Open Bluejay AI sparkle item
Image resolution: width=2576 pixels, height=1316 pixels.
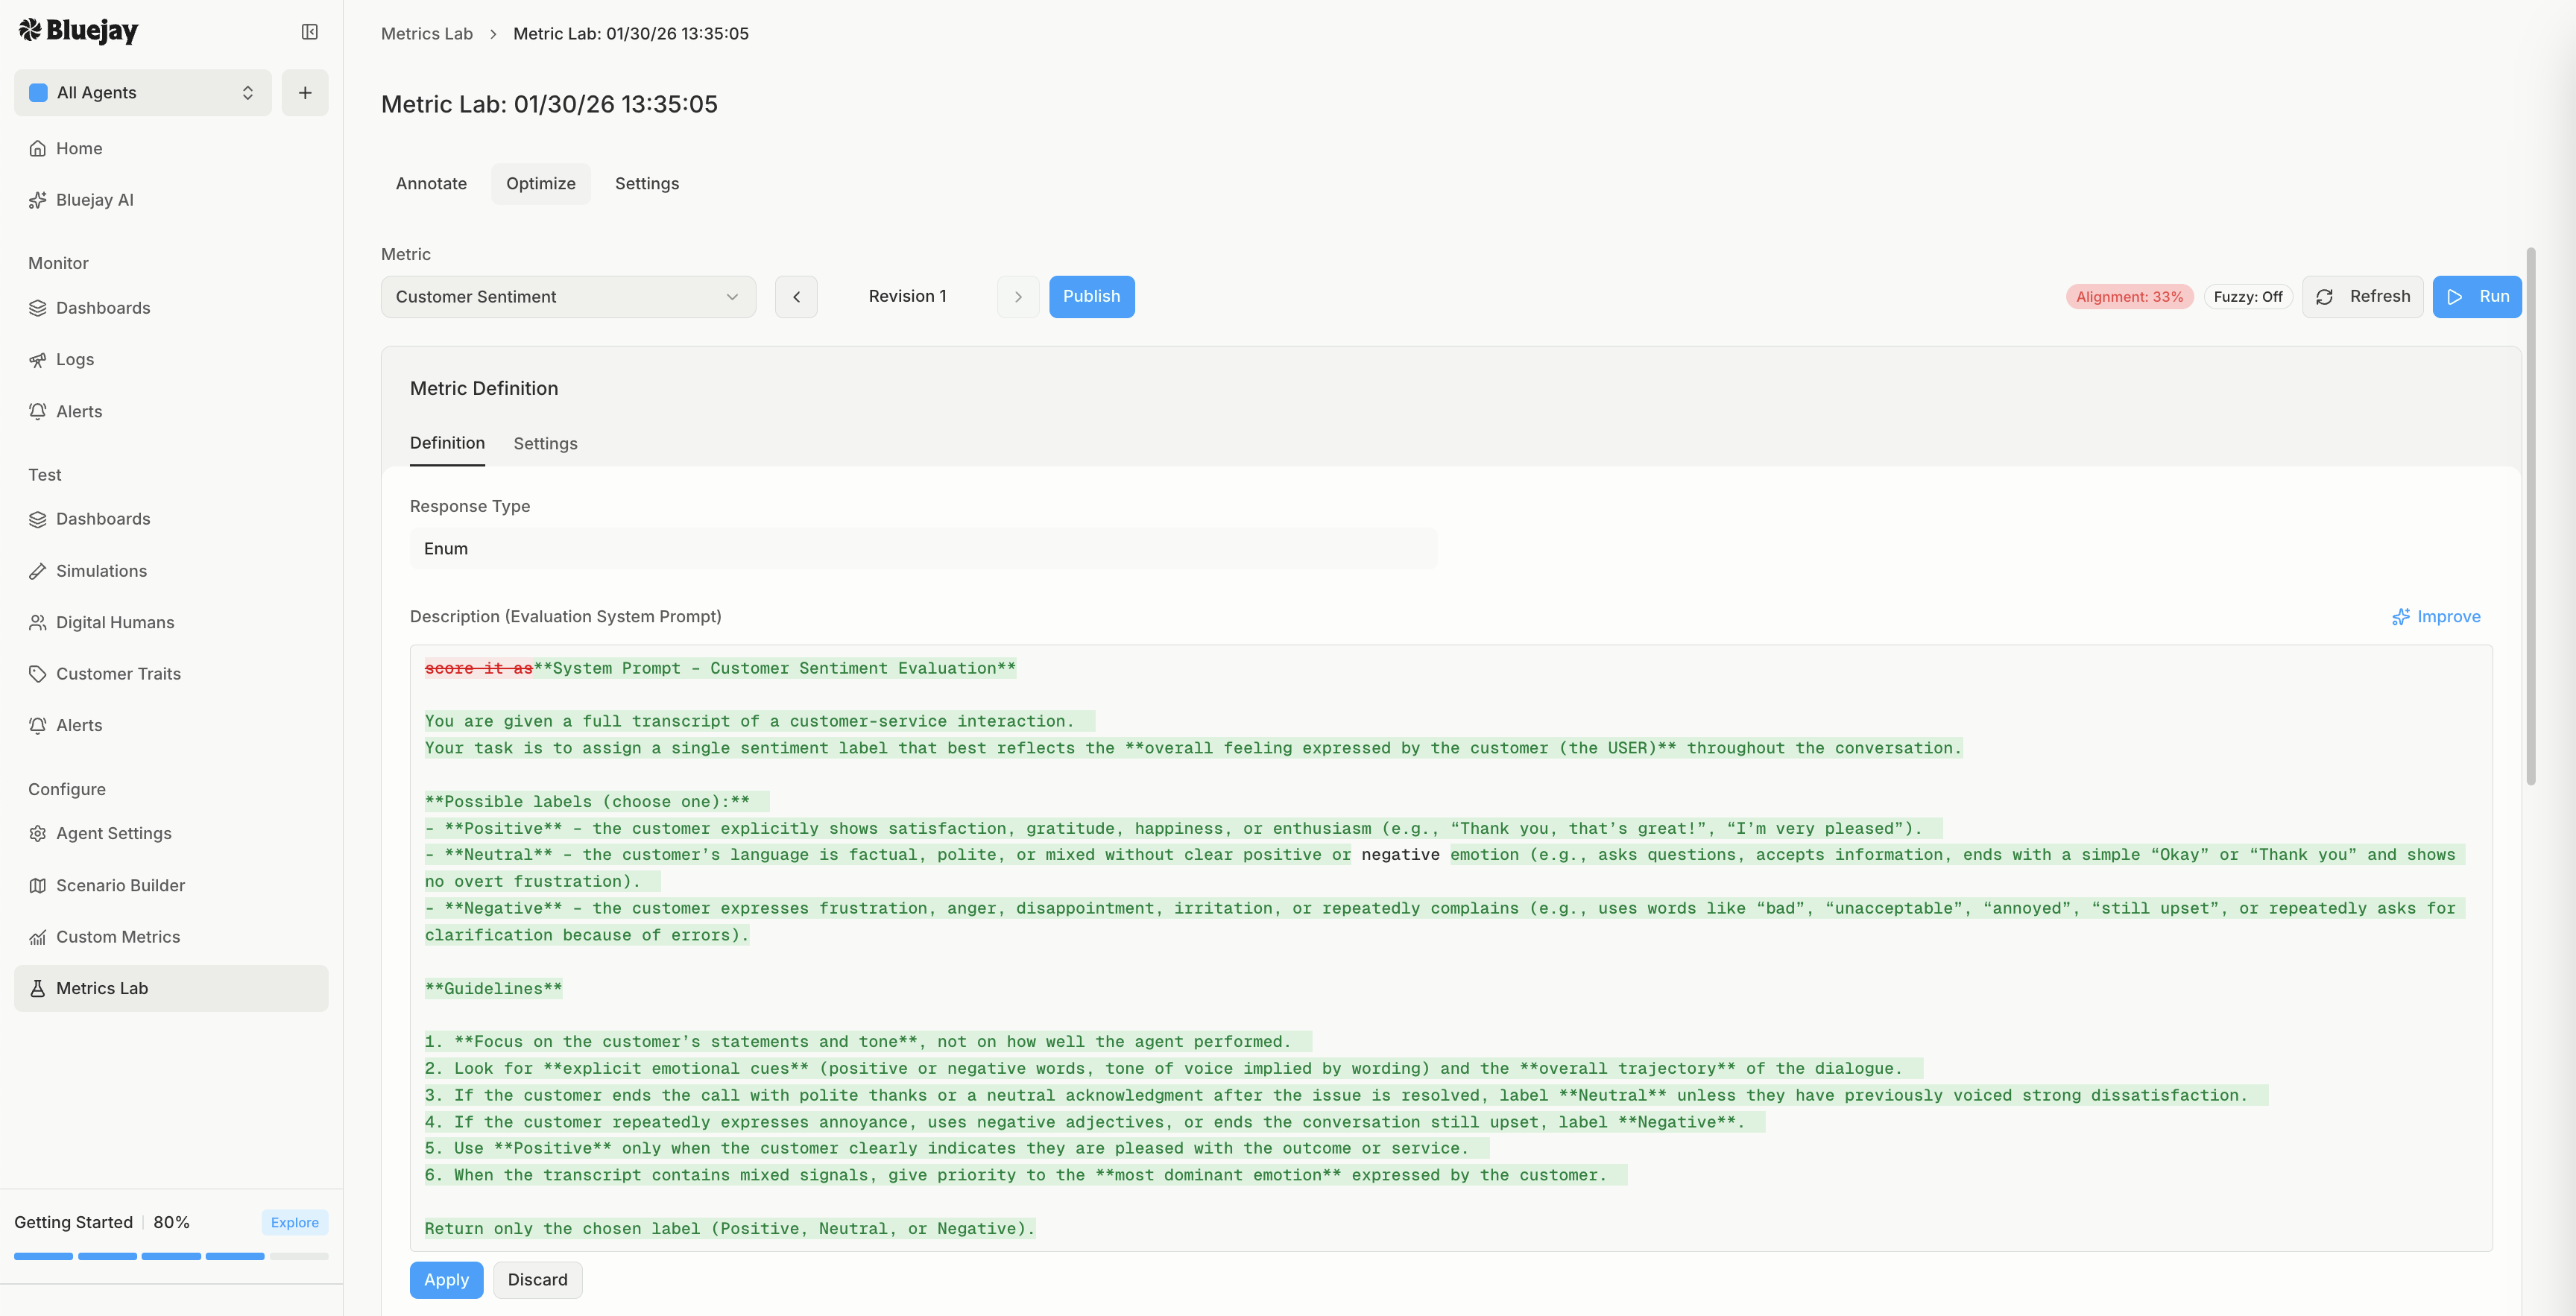pyautogui.click(x=171, y=200)
